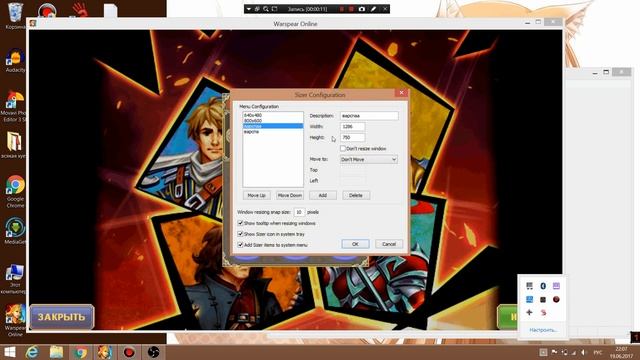Click the OBS taskbar icon

[x=153, y=352]
